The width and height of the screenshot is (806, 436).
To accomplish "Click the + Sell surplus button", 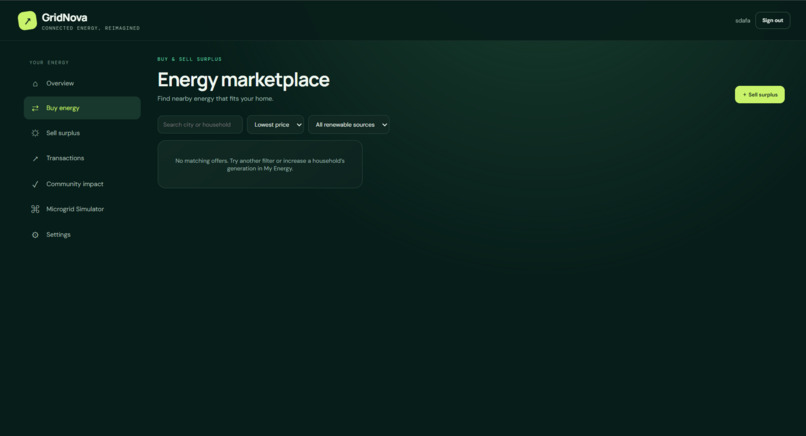I will [x=760, y=95].
